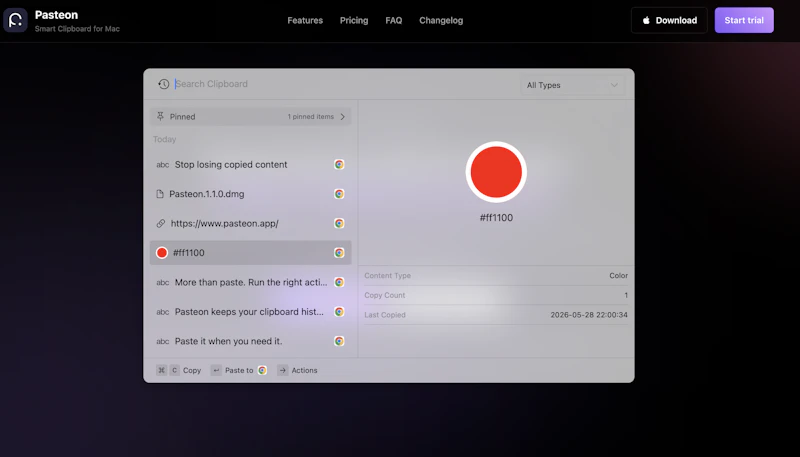Click the Return key icon in footer
This screenshot has height=457, width=800.
tap(216, 370)
